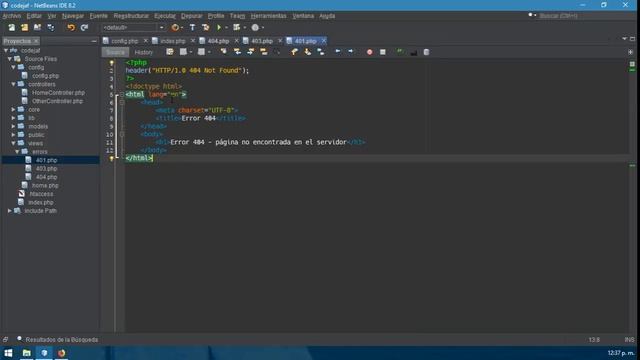This screenshot has height=360, width=640.
Task: Expand the models folder
Action: (13, 126)
